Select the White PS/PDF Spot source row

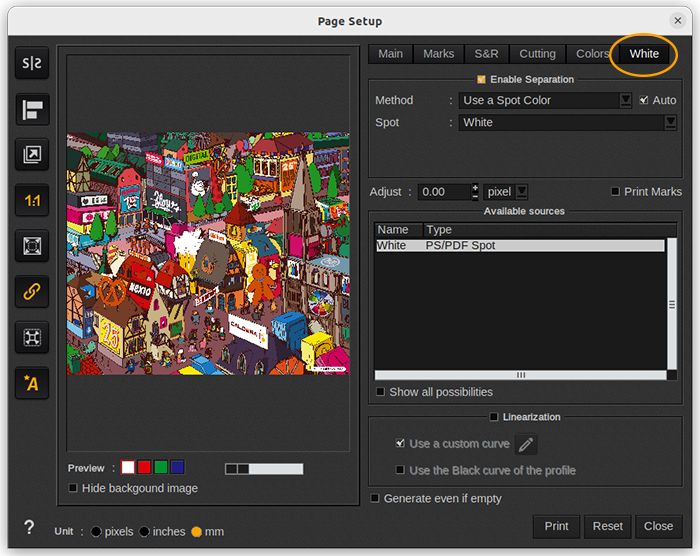[x=519, y=245]
